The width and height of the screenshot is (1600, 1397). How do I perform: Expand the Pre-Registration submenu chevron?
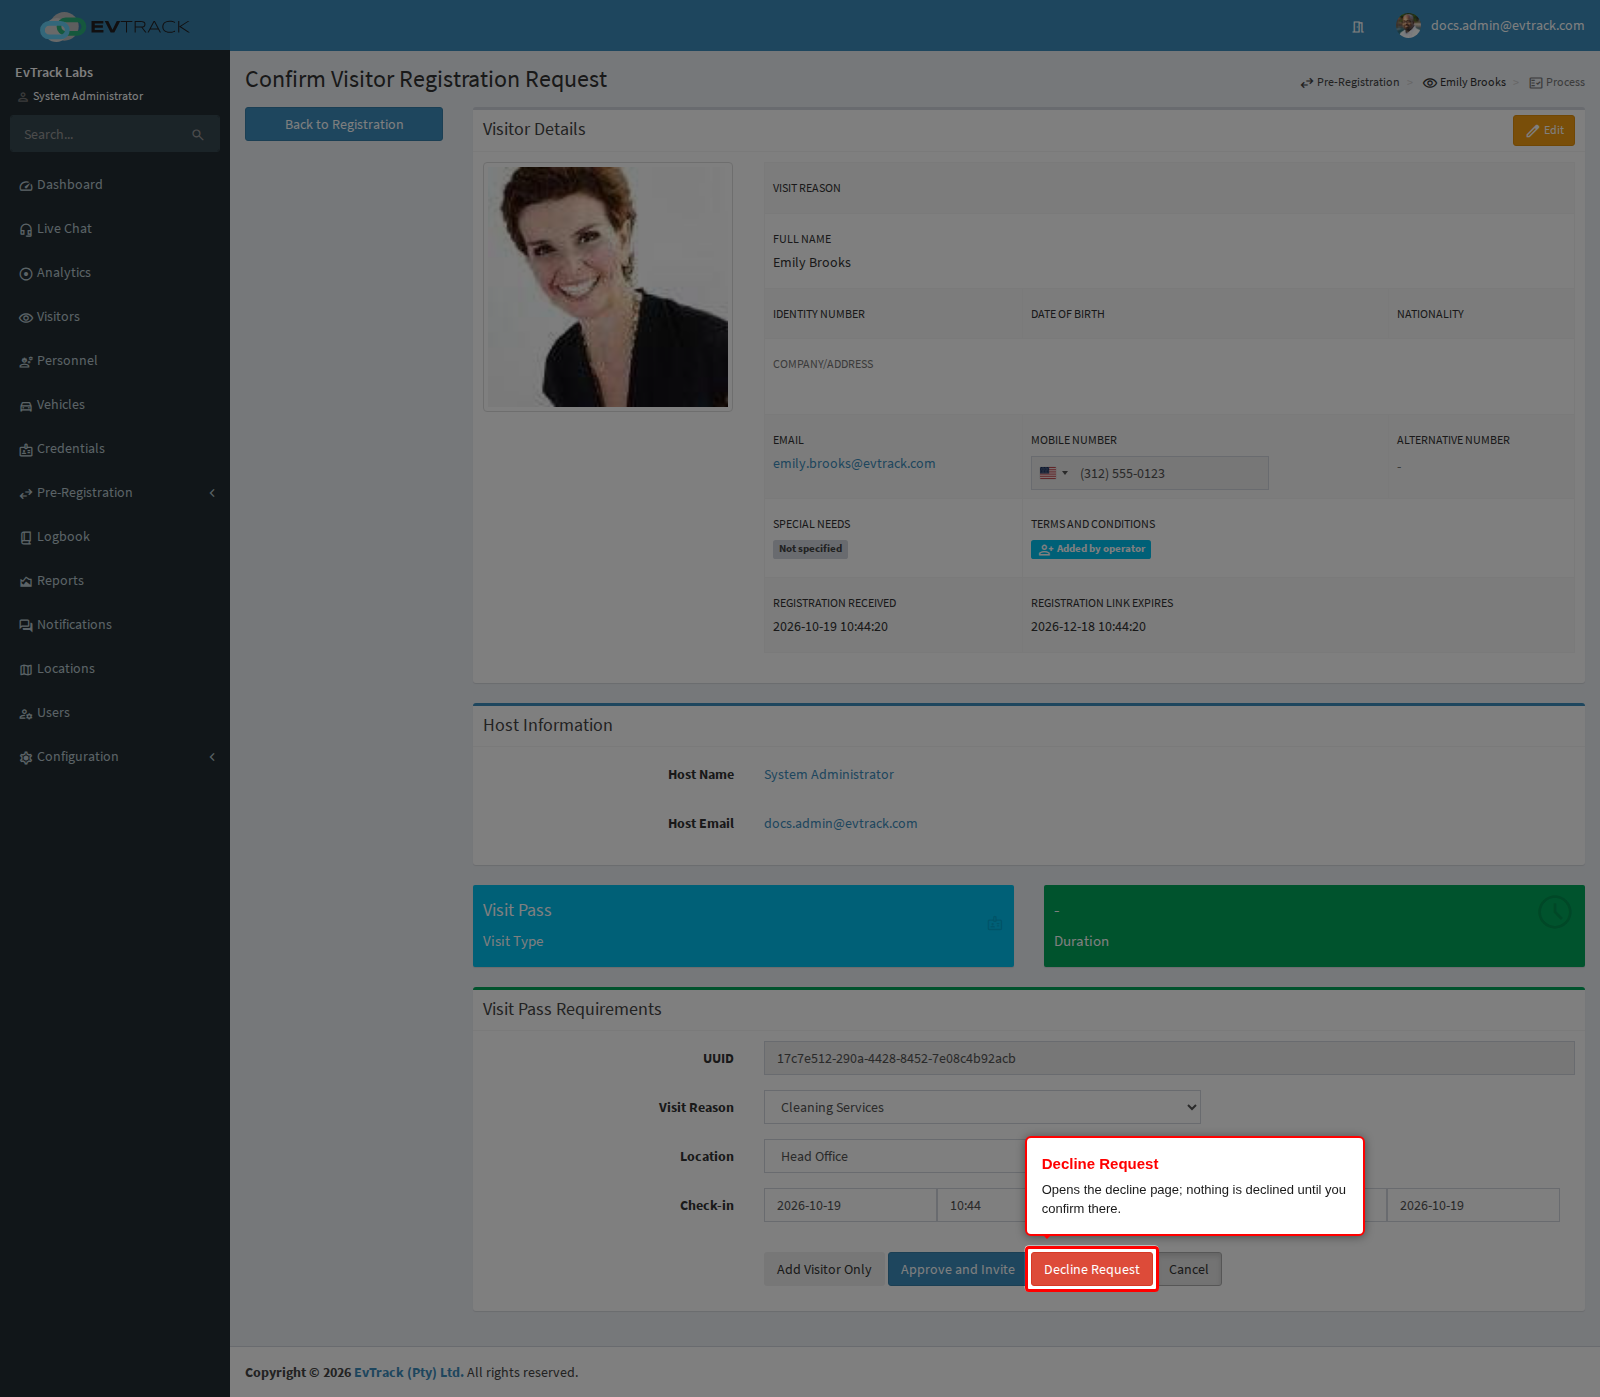coord(212,493)
